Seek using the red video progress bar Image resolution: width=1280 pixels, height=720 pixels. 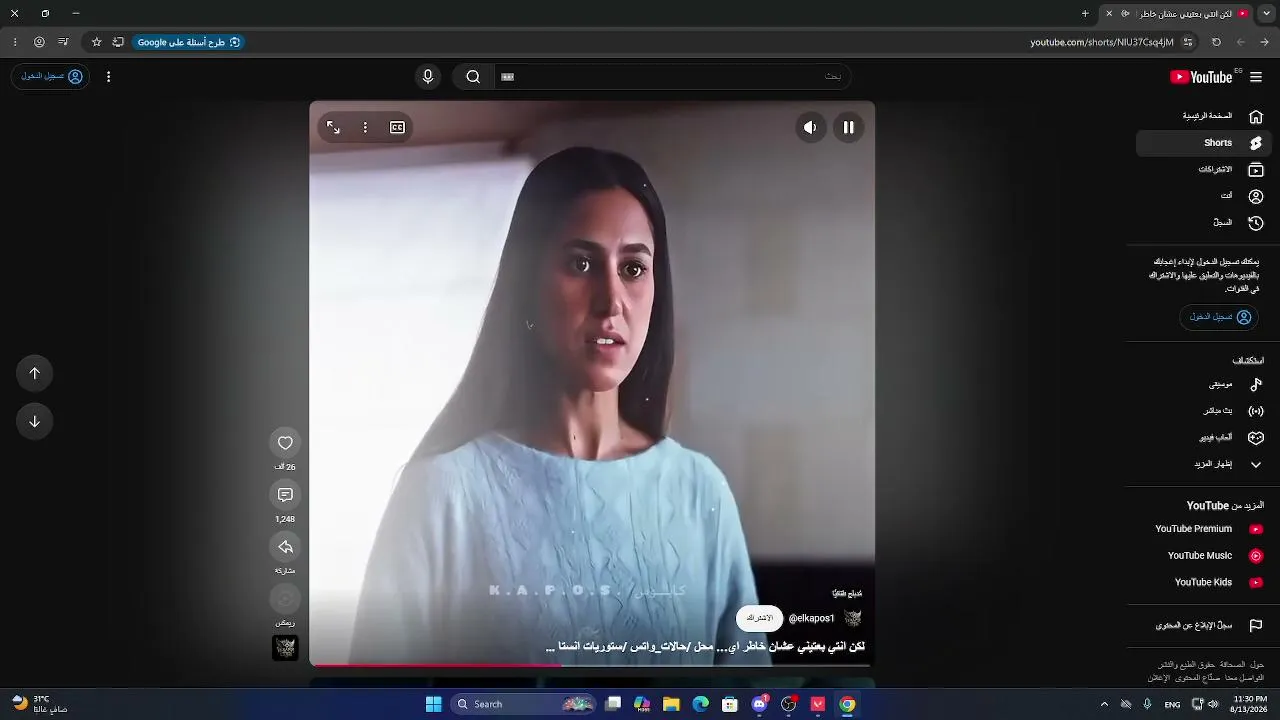(x=592, y=664)
